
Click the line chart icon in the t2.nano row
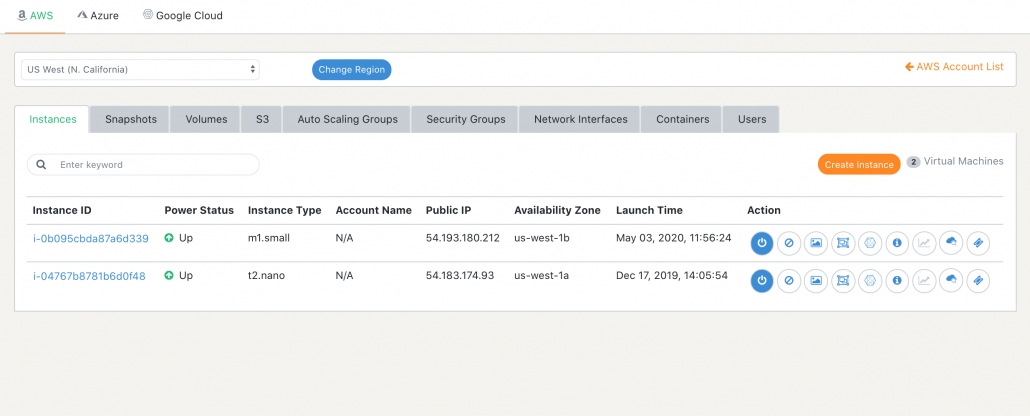tap(924, 281)
